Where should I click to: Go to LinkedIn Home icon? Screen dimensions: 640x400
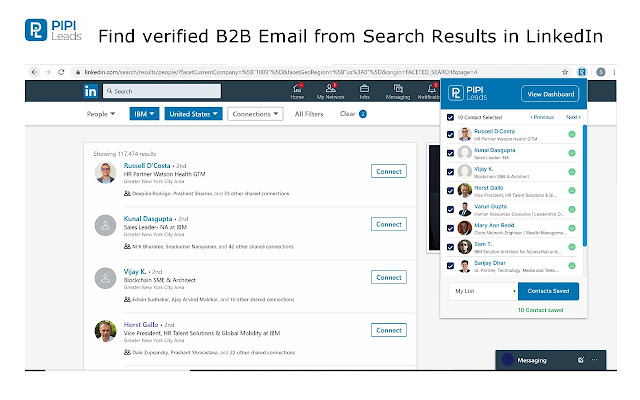297,89
